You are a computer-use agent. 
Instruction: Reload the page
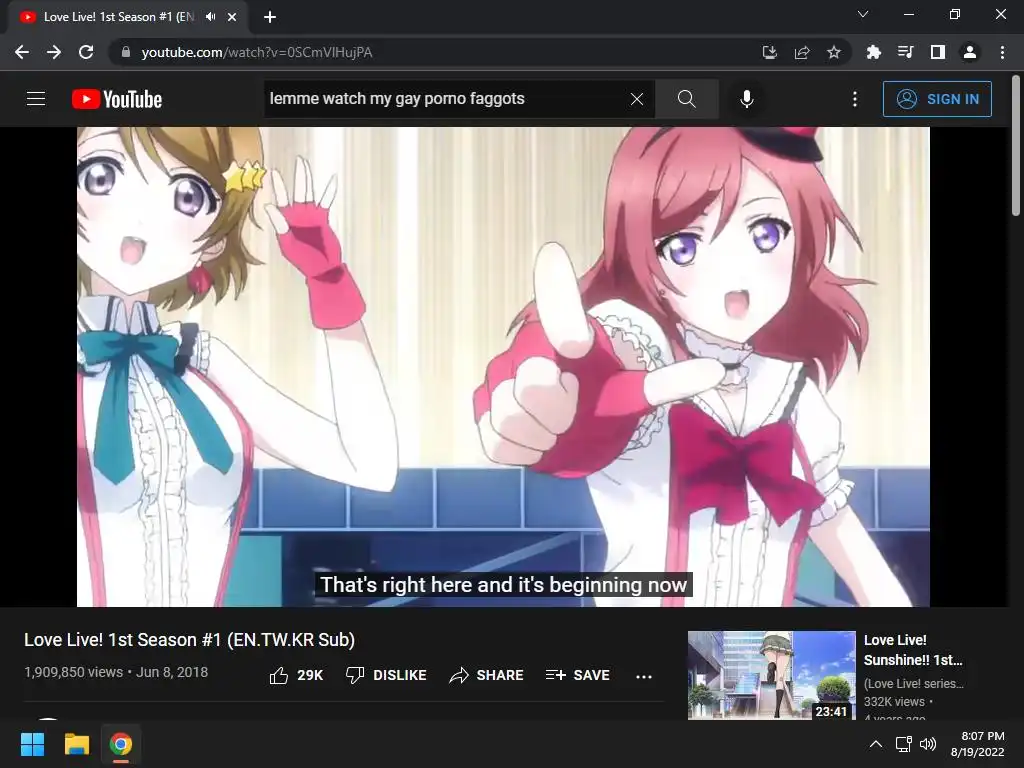pos(86,52)
